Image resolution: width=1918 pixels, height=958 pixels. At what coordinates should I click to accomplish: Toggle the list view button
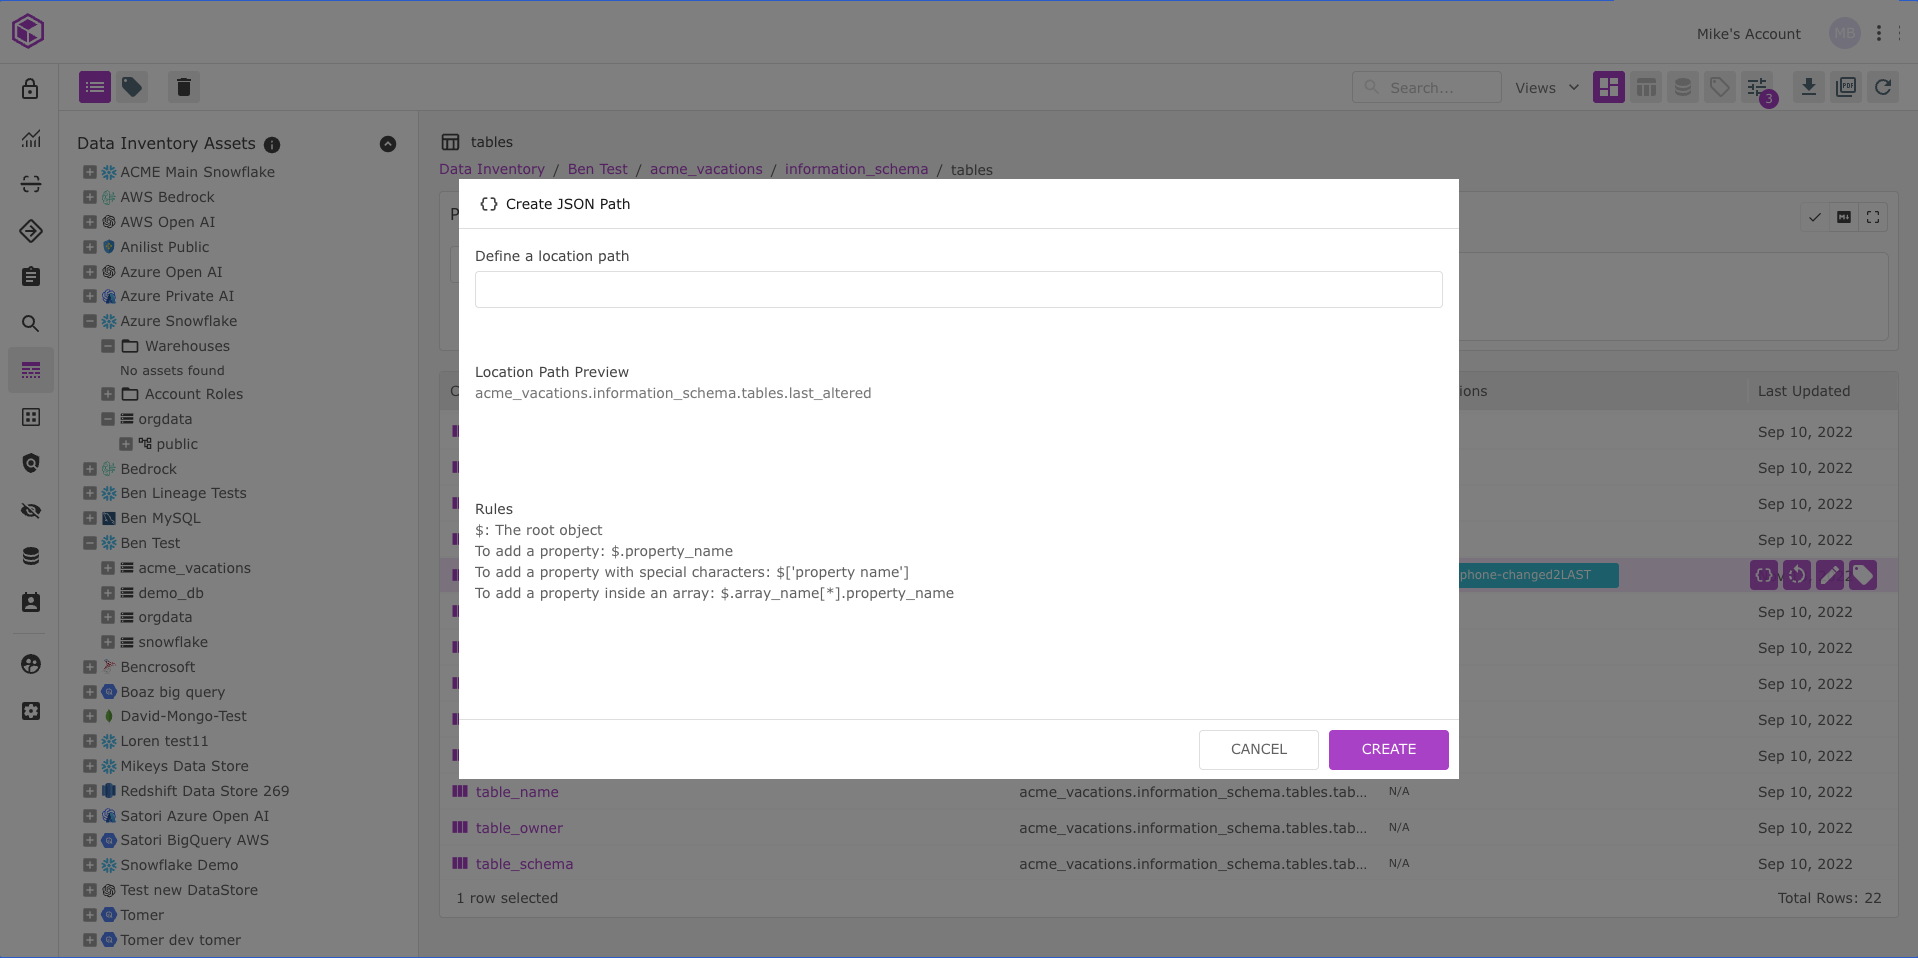(x=95, y=88)
